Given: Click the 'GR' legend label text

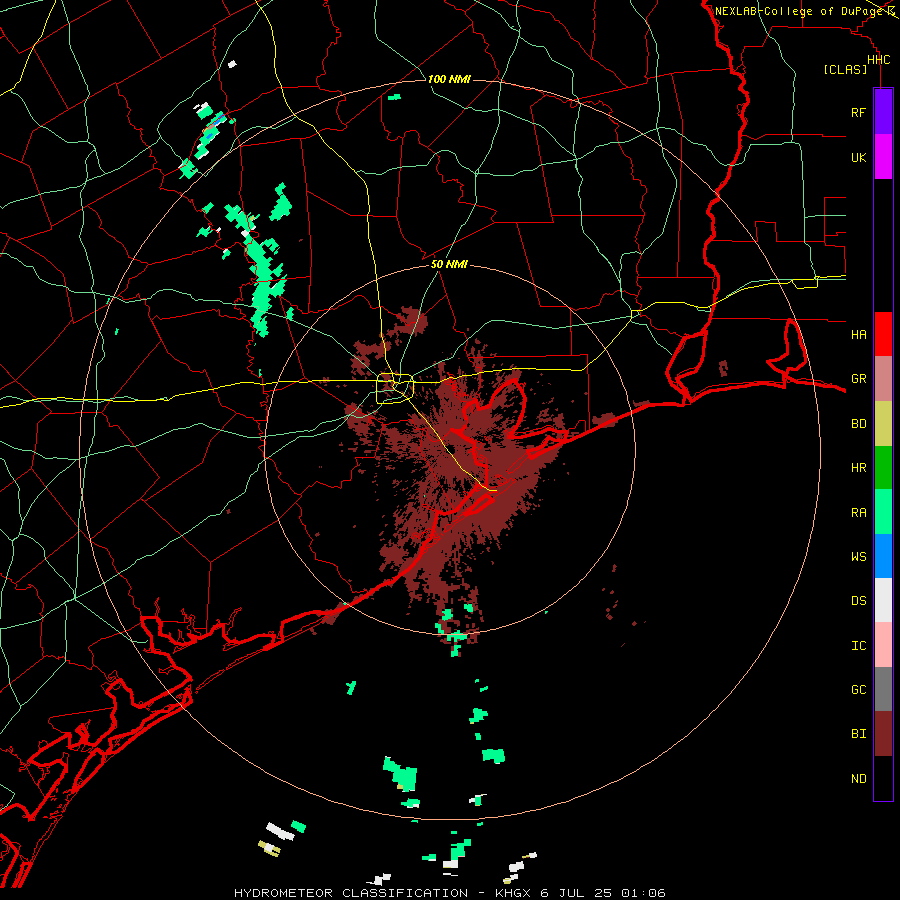Looking at the screenshot, I should click(858, 379).
